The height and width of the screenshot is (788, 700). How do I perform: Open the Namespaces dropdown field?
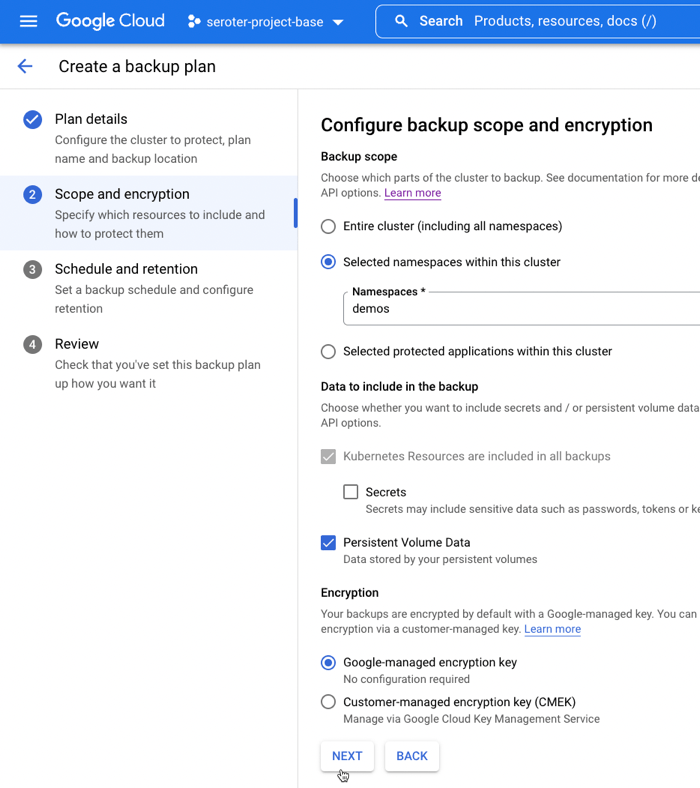click(520, 309)
